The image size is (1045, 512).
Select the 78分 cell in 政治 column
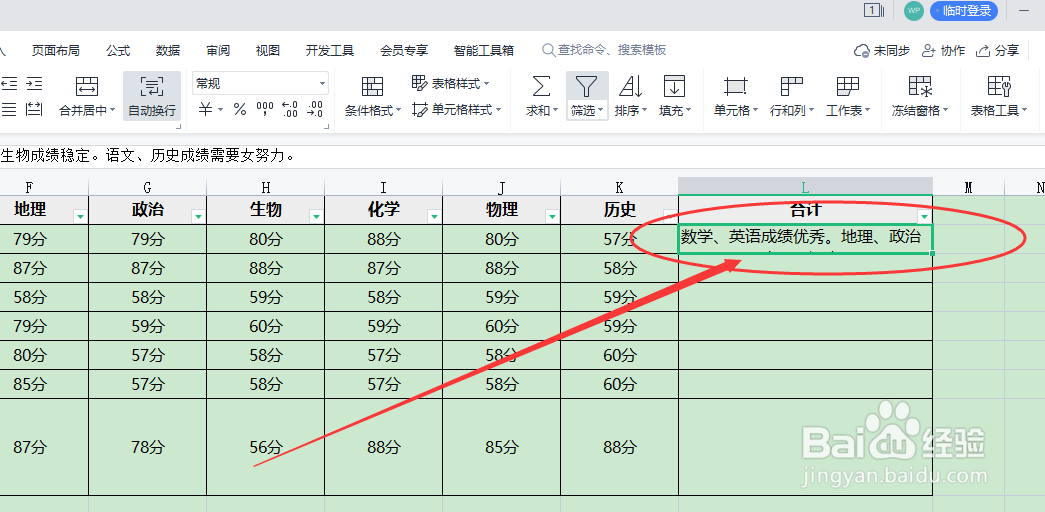(147, 447)
